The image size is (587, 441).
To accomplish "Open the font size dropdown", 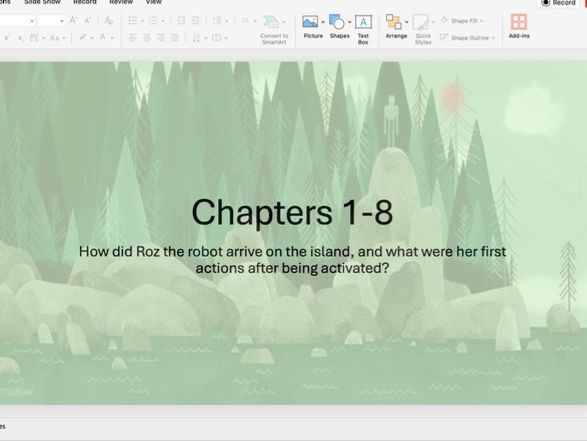I will click(x=62, y=21).
